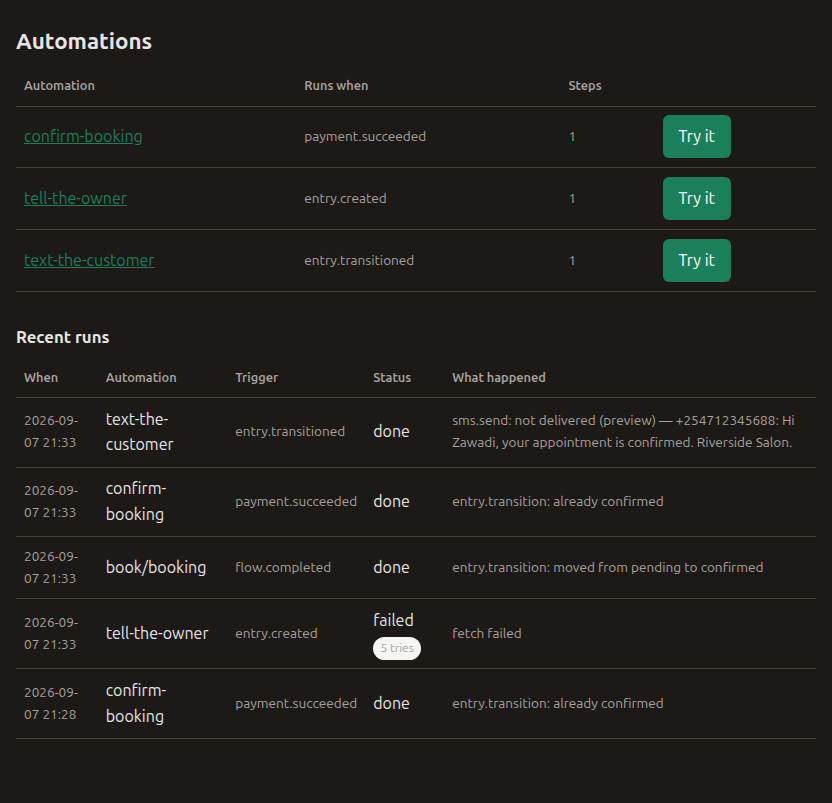This screenshot has width=832, height=803.
Task: Select the text-the-customer run name in Recent runs
Action: tap(140, 431)
